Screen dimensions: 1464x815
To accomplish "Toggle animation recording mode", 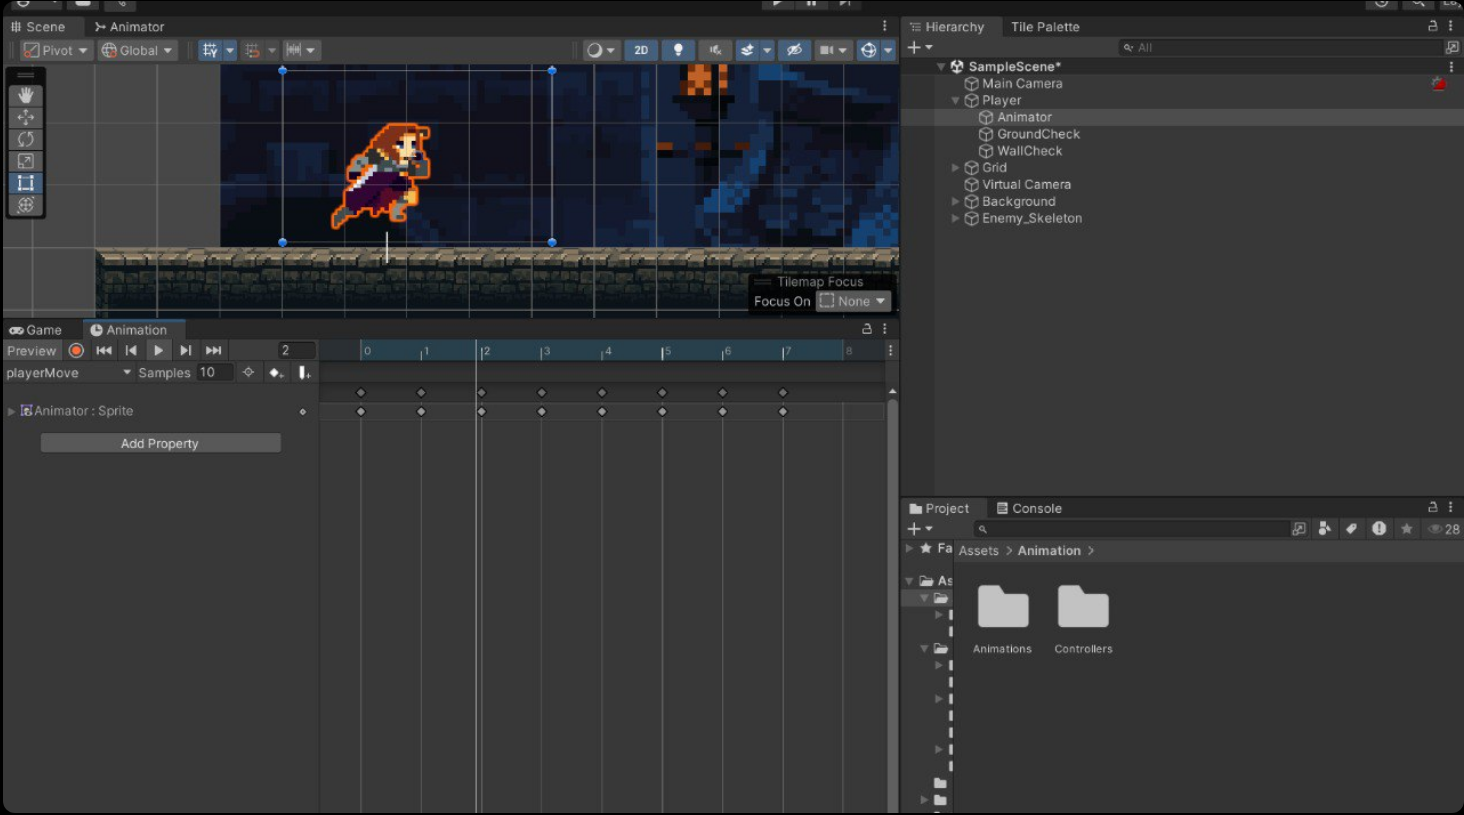I will pos(76,351).
